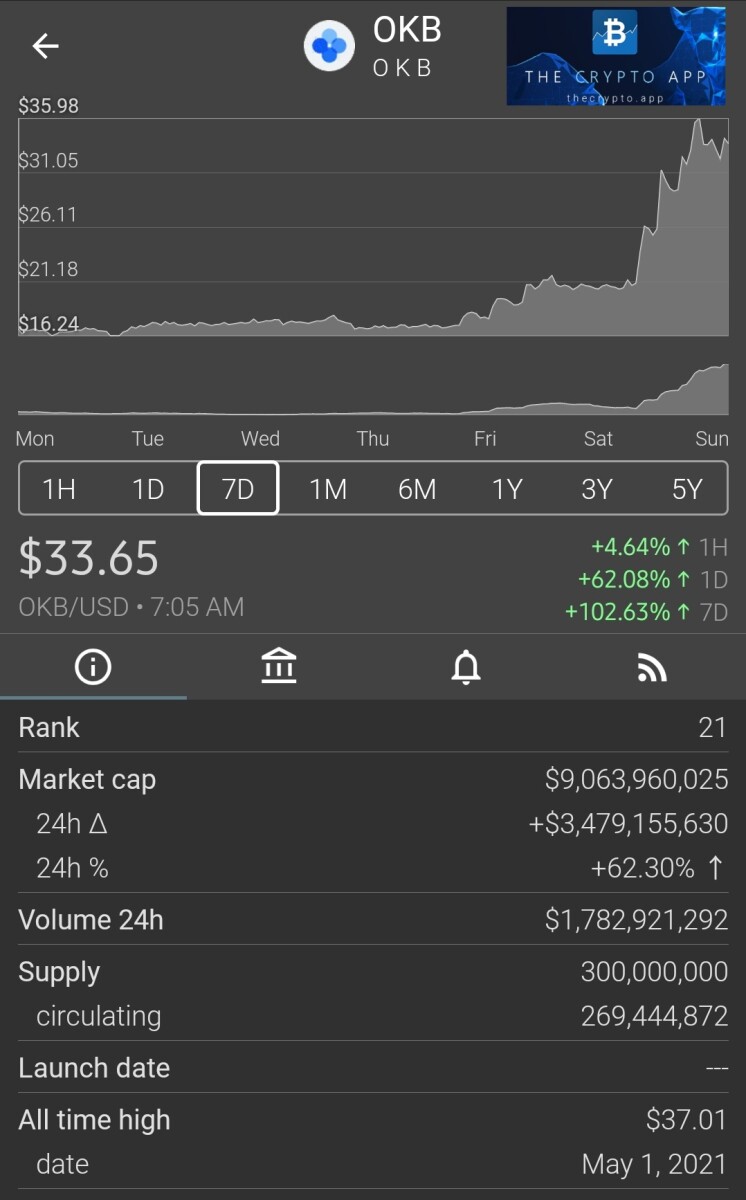Tap the $33.65 current price

(89, 558)
